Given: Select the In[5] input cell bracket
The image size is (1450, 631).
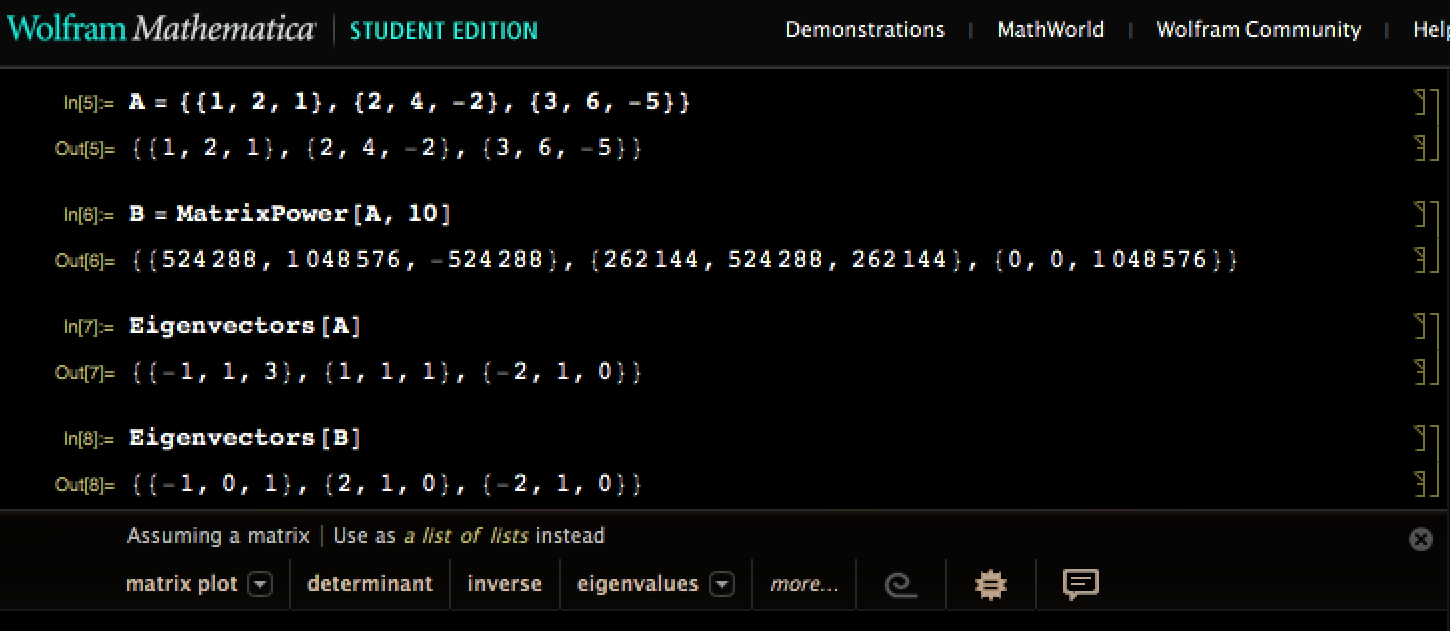Looking at the screenshot, I should tap(1419, 103).
